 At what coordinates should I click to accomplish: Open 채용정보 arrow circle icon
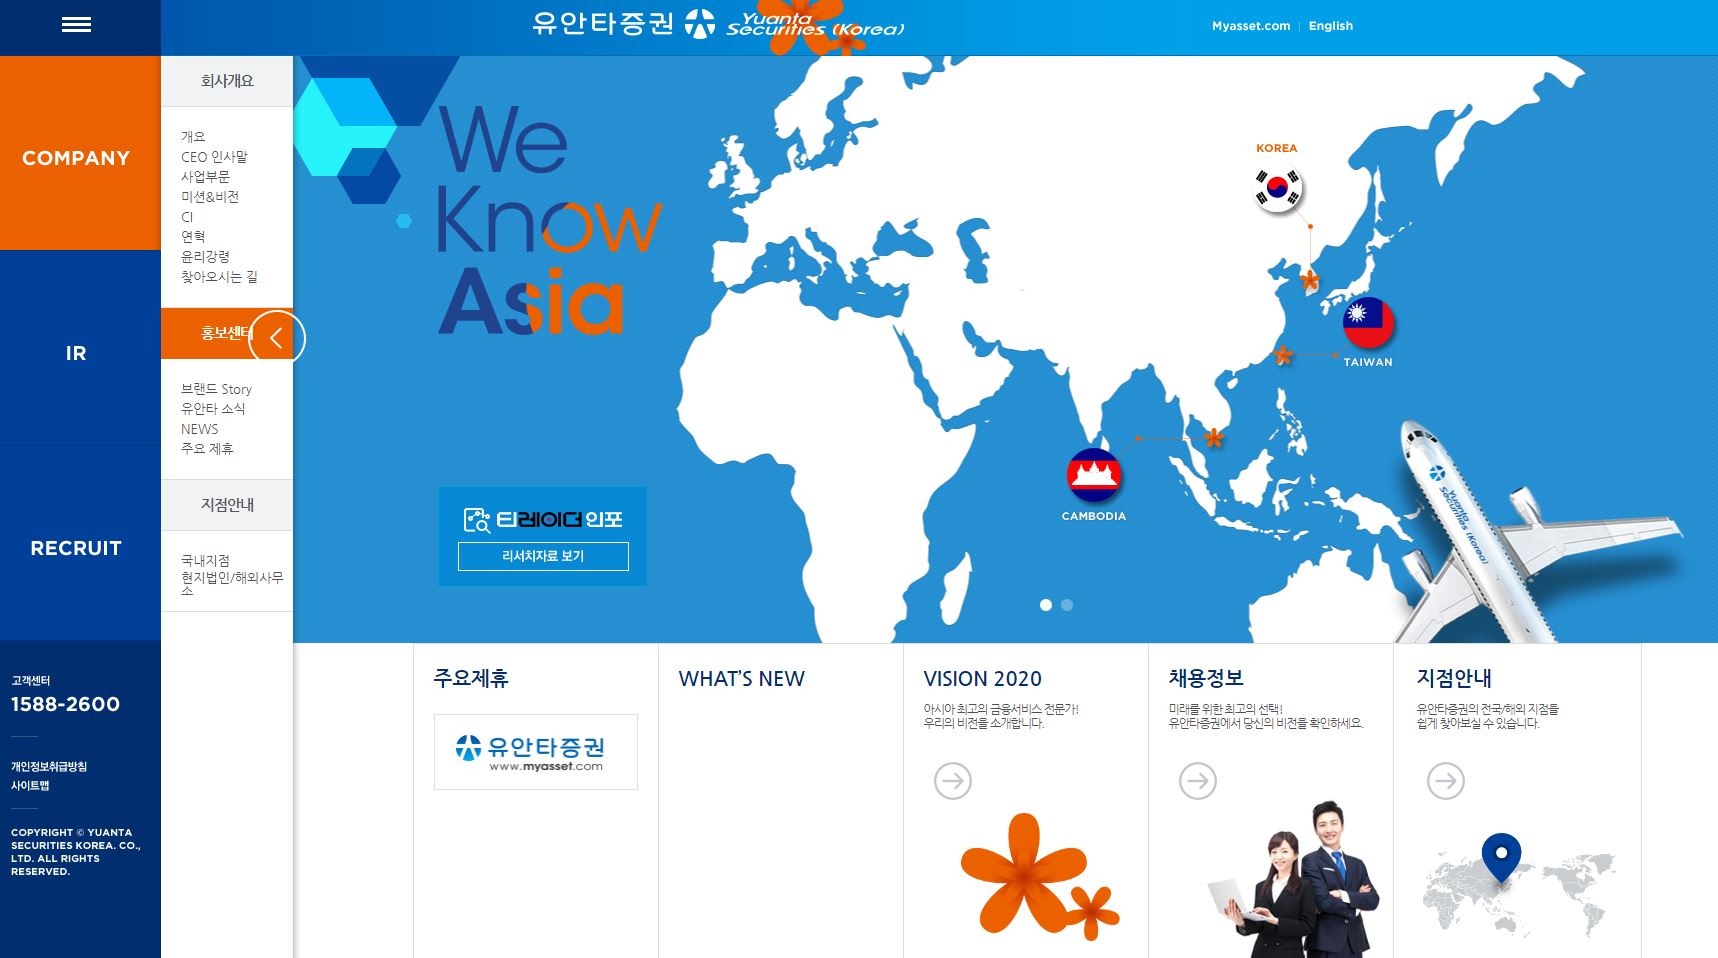pos(1198,781)
